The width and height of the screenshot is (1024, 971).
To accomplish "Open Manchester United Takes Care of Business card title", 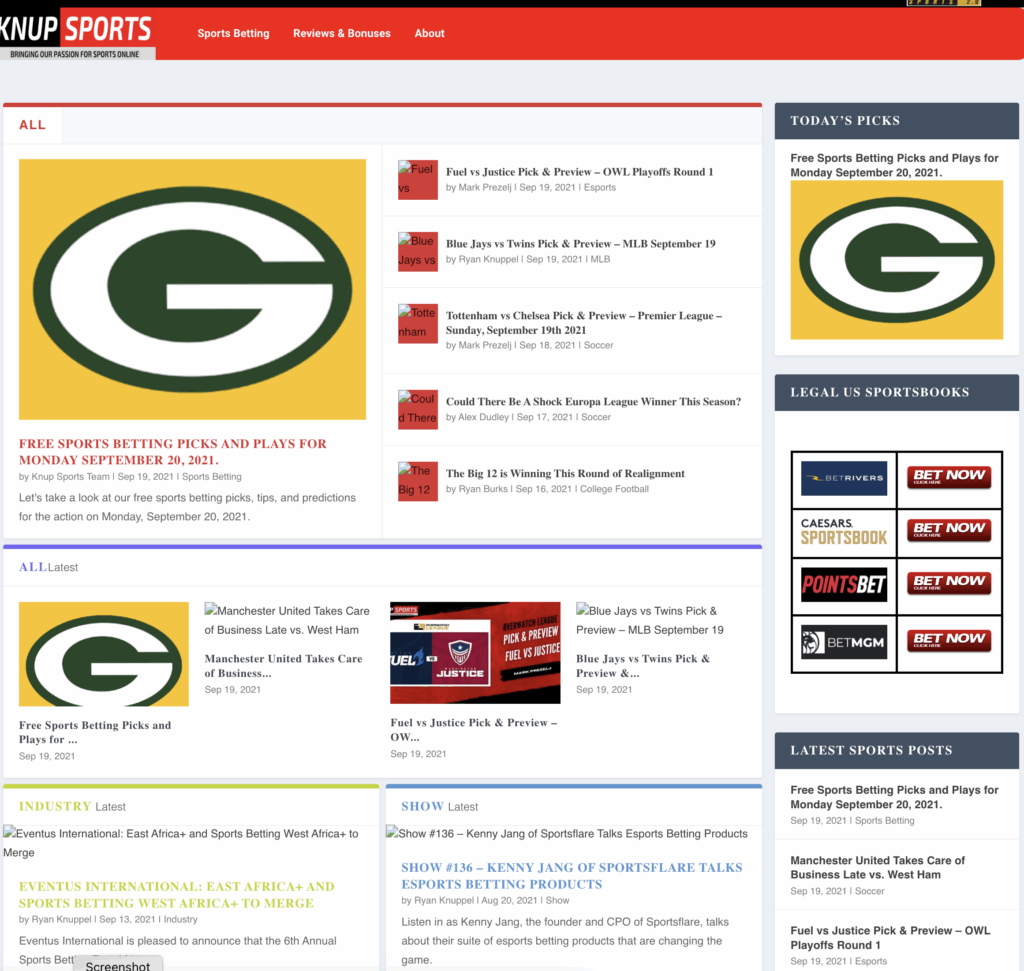I will [283, 665].
